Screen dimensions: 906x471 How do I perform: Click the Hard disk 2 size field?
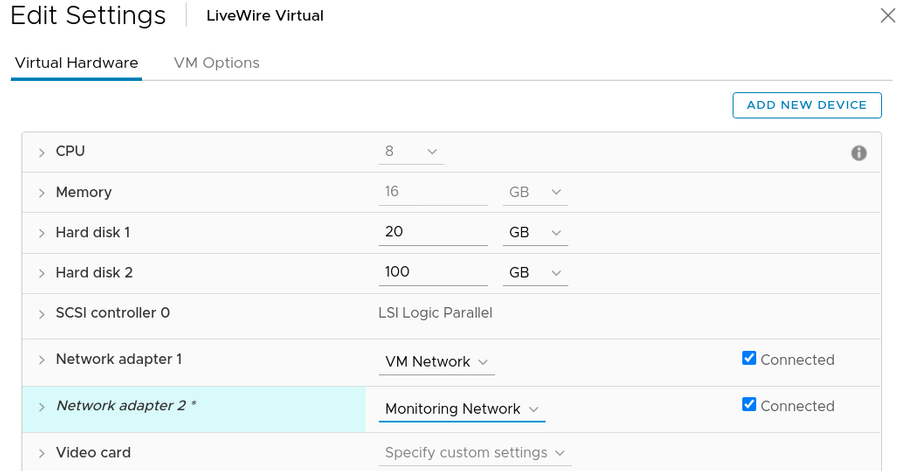[433, 272]
